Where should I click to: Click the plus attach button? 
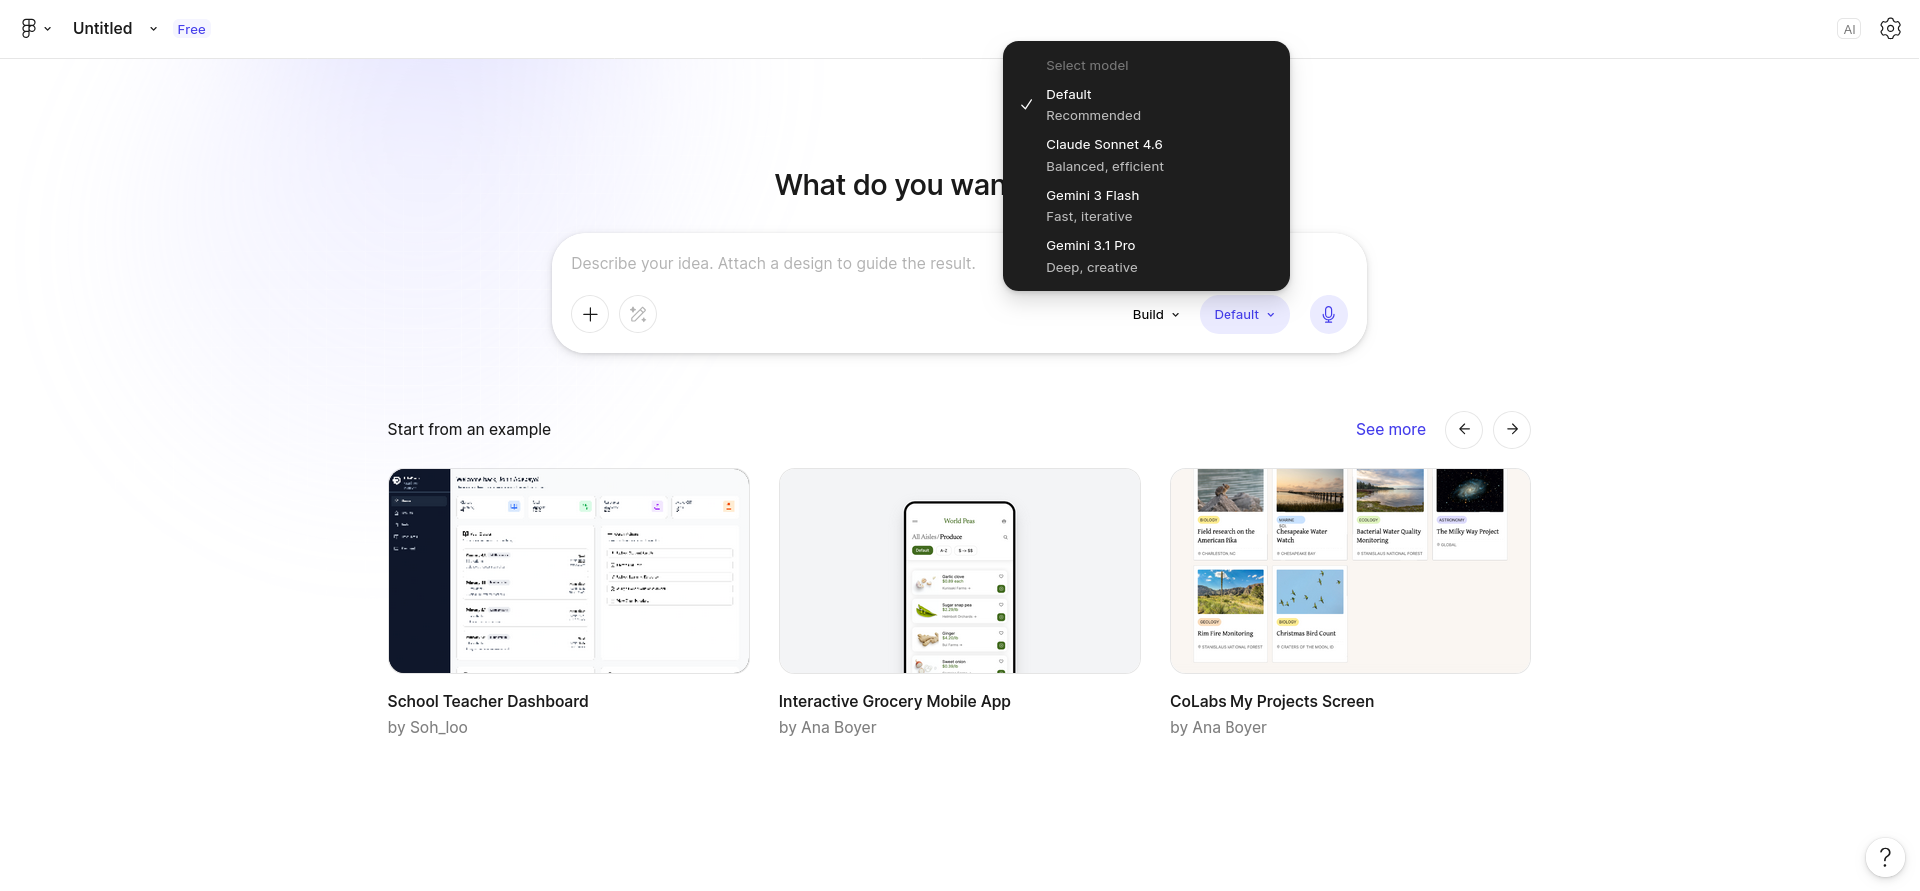pos(590,314)
